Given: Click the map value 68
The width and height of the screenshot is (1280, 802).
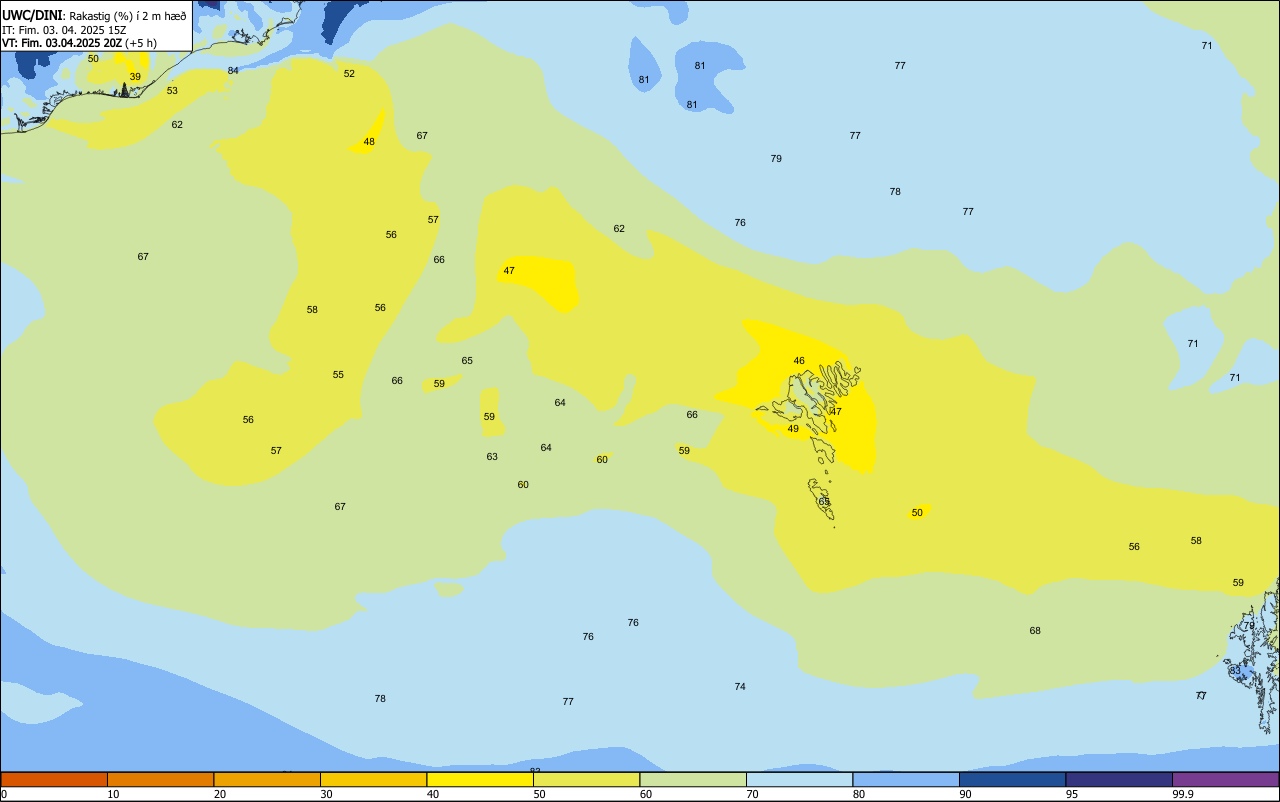Looking at the screenshot, I should [x=1035, y=631].
